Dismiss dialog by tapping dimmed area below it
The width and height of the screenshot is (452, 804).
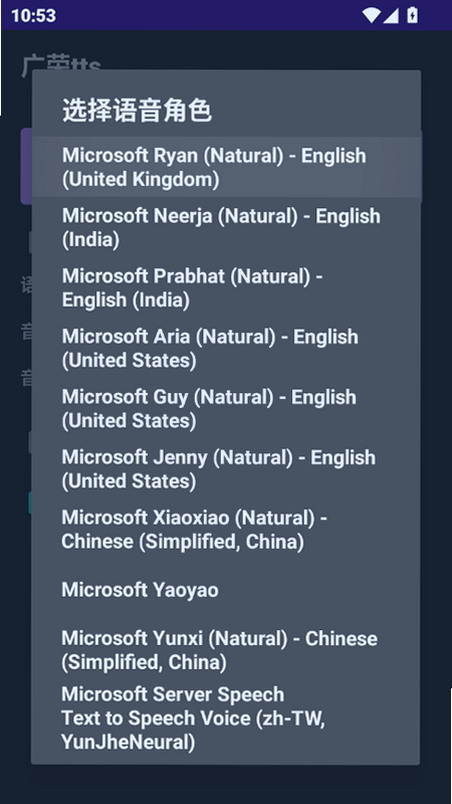click(226, 783)
